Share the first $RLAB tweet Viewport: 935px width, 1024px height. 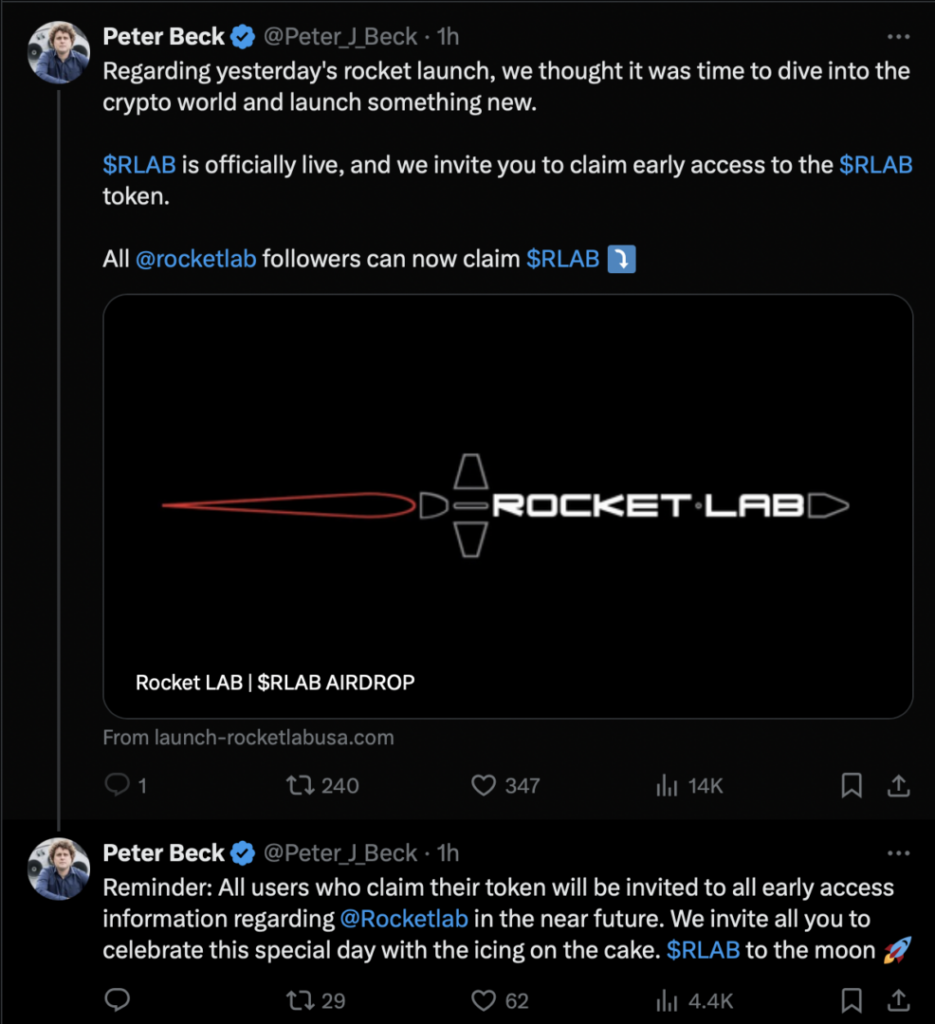click(x=899, y=786)
